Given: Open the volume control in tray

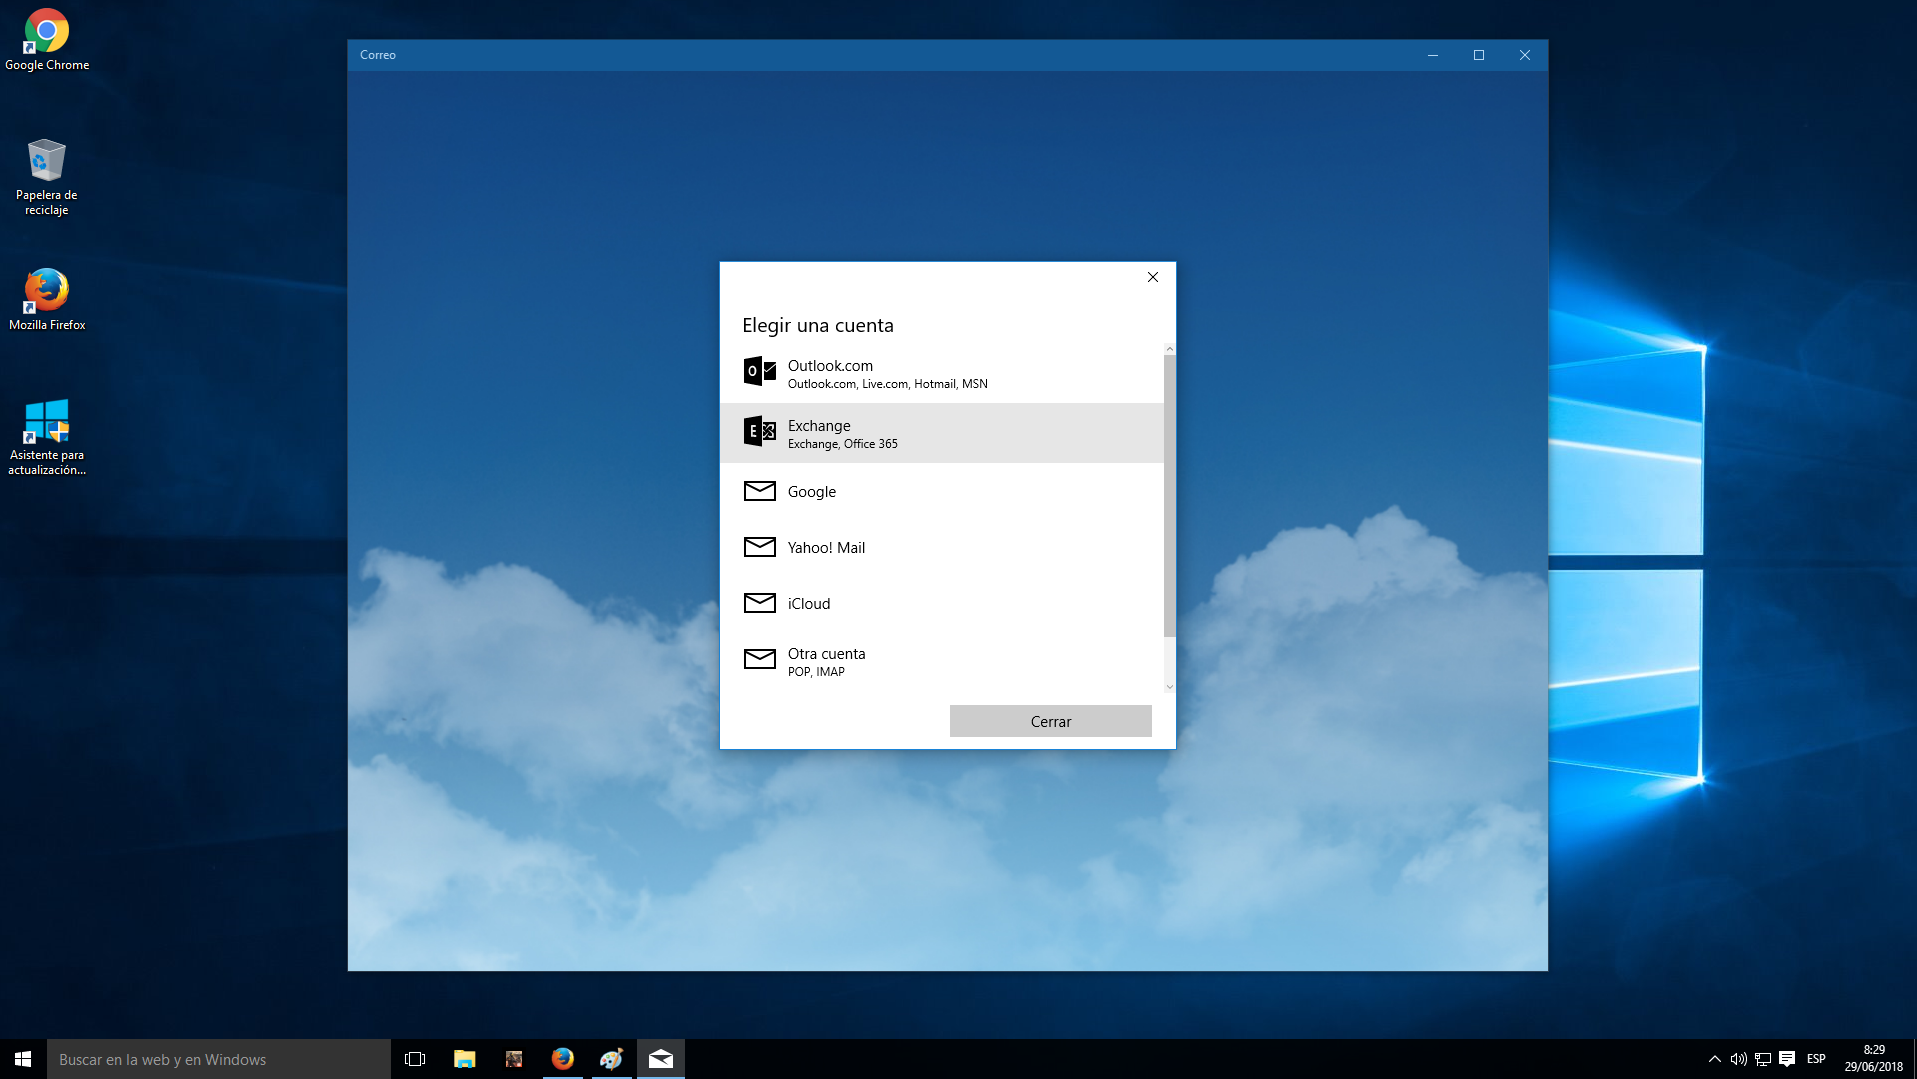Looking at the screenshot, I should point(1738,1059).
